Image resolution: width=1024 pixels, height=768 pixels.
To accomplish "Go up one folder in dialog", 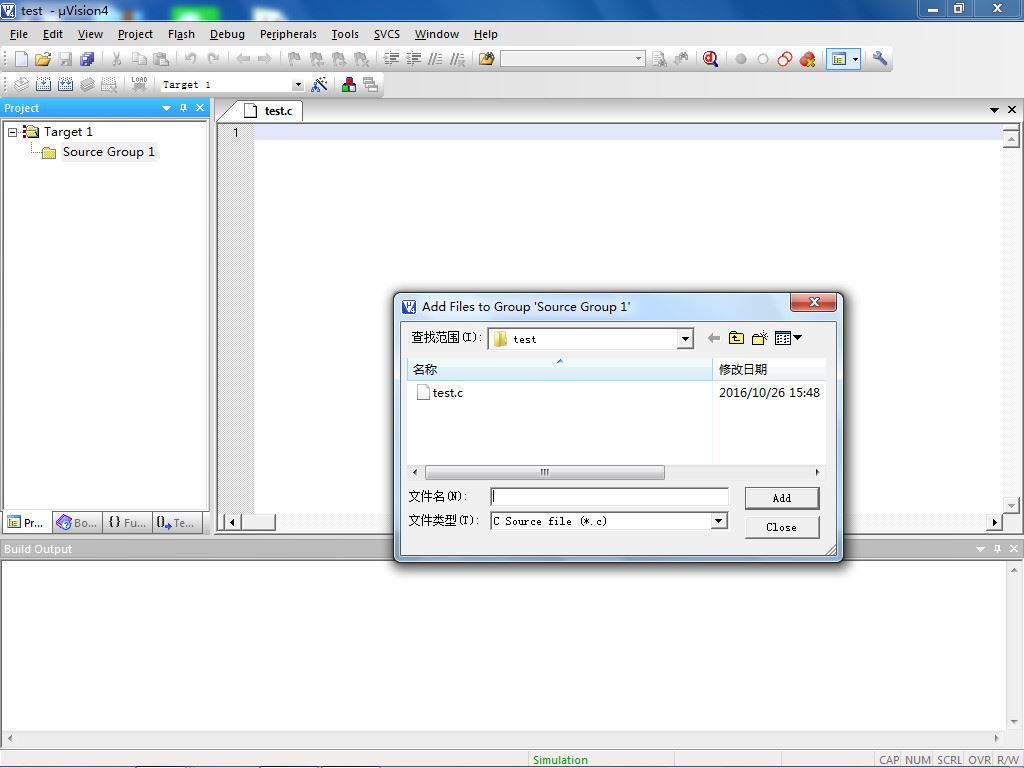I will point(737,338).
